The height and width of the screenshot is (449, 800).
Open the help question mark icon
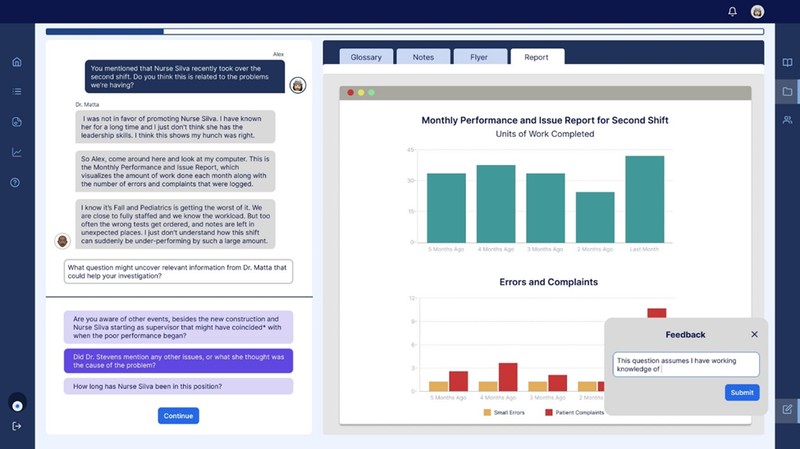click(15, 183)
